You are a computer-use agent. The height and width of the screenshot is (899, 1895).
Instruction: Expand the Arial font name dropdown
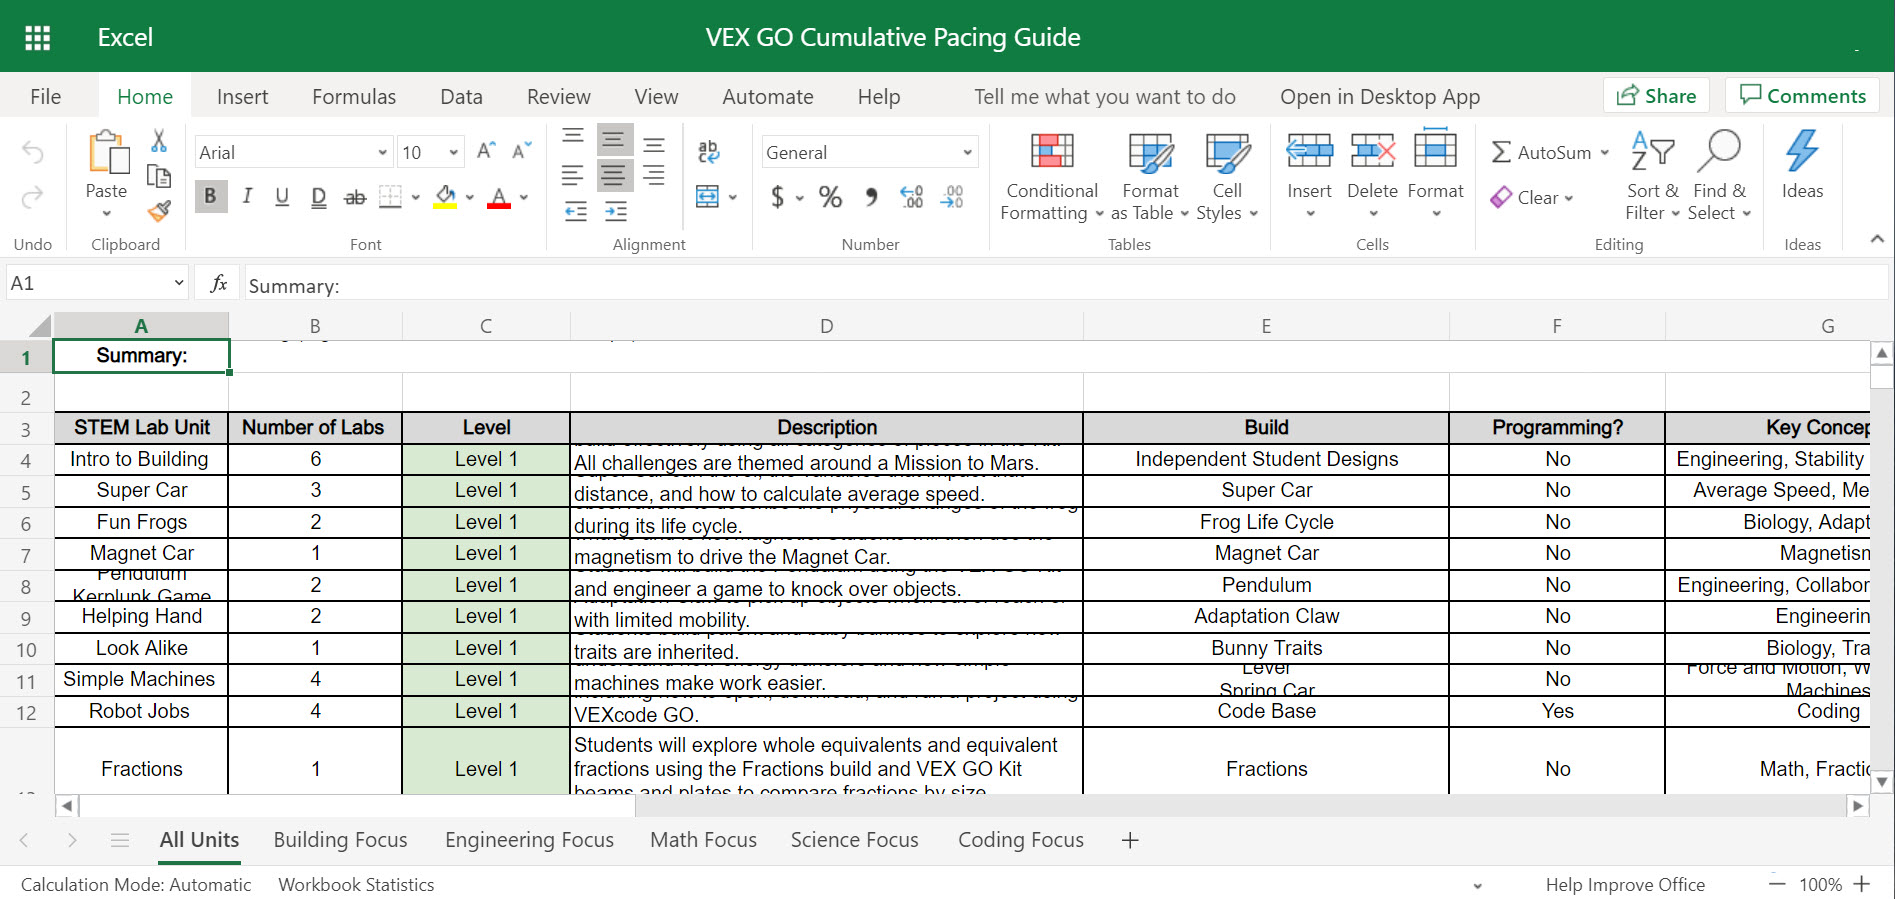point(382,152)
